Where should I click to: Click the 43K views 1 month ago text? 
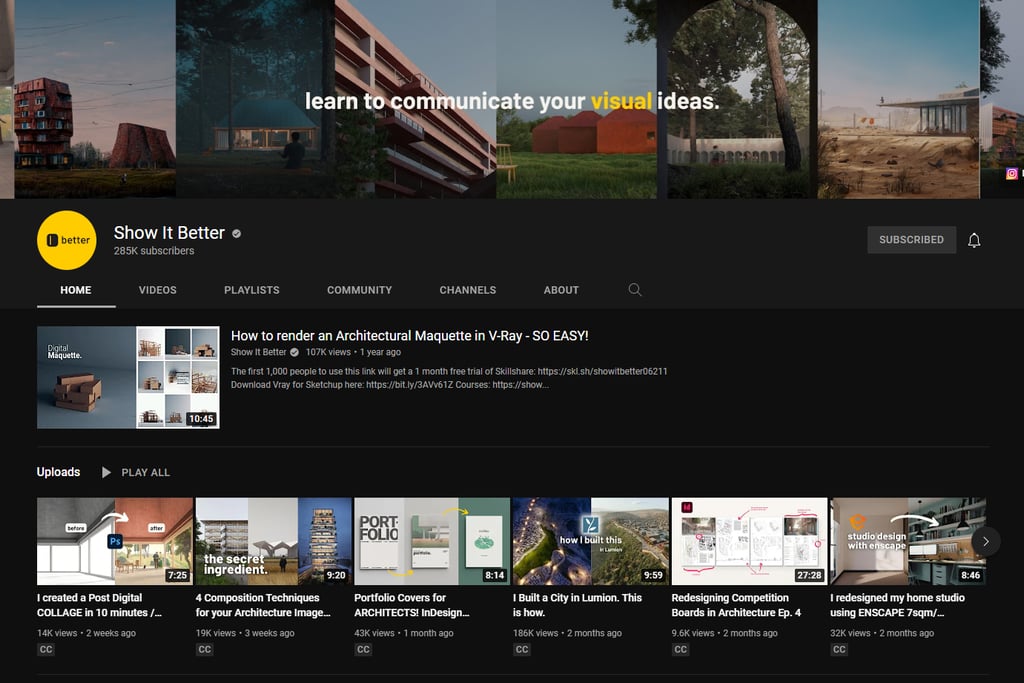[x=404, y=633]
